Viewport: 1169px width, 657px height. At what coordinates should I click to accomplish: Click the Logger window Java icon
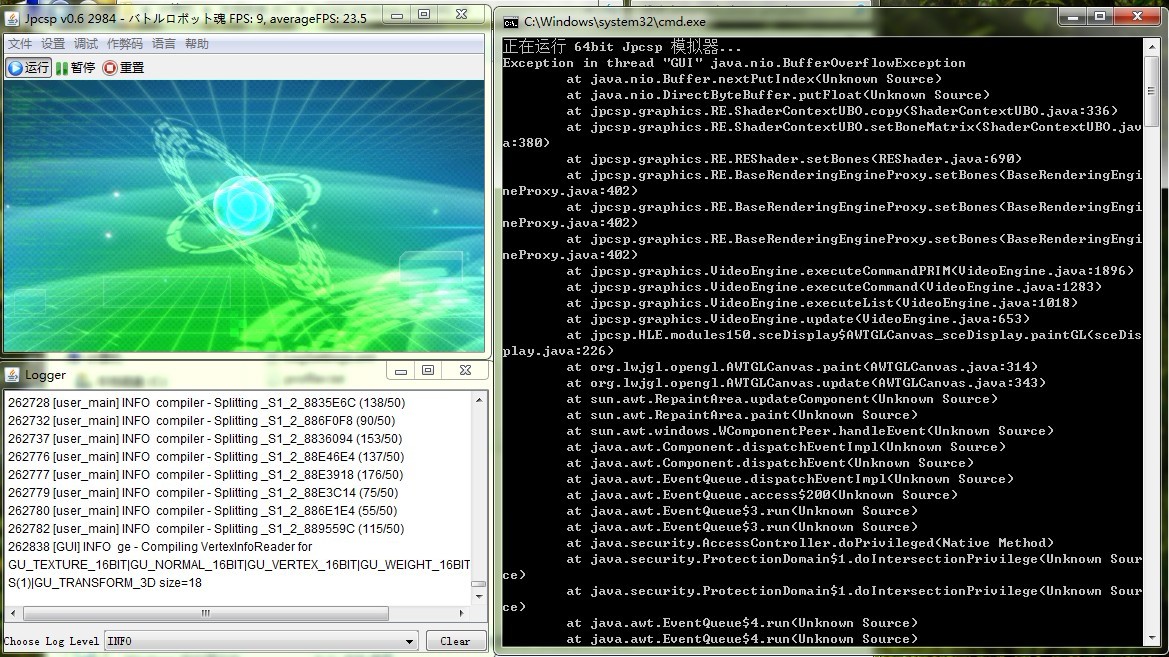(12, 375)
